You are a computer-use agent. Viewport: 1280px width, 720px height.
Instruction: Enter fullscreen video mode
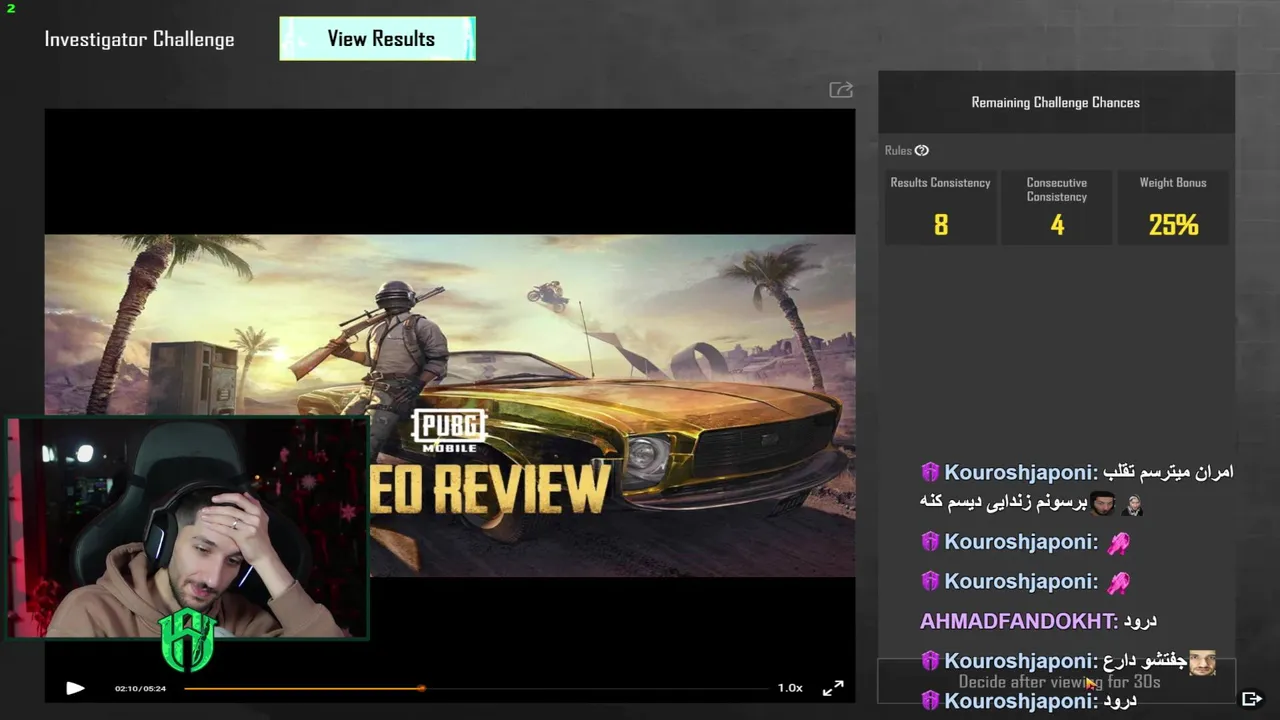833,688
